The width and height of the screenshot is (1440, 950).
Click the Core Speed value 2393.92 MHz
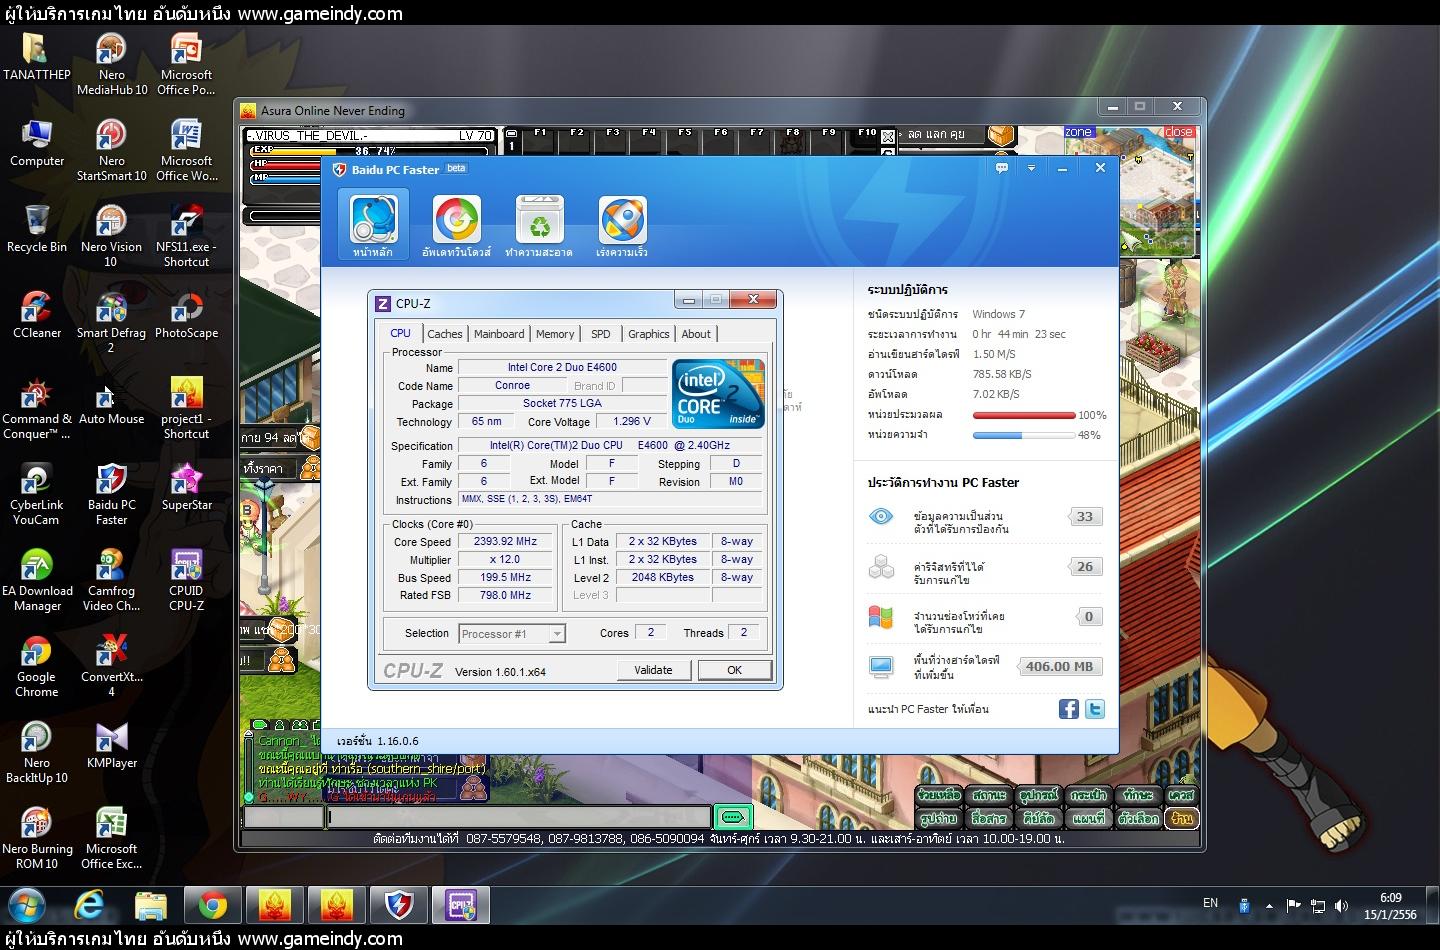point(506,541)
